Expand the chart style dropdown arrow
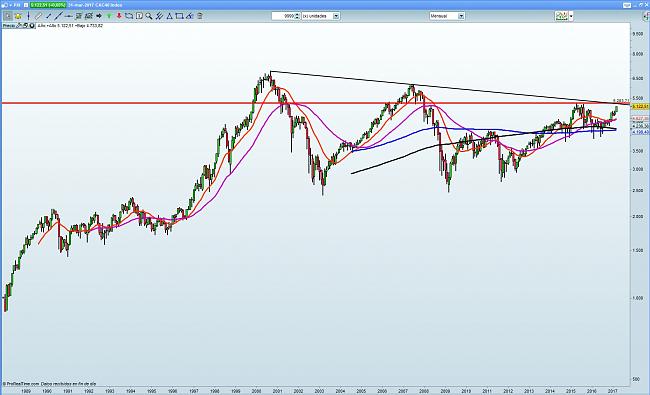This screenshot has width=650, height=395. pyautogui.click(x=571, y=16)
